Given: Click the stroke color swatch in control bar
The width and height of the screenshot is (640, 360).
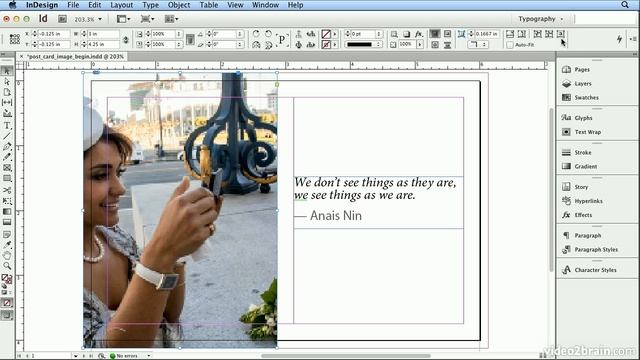Looking at the screenshot, I should tap(326, 44).
